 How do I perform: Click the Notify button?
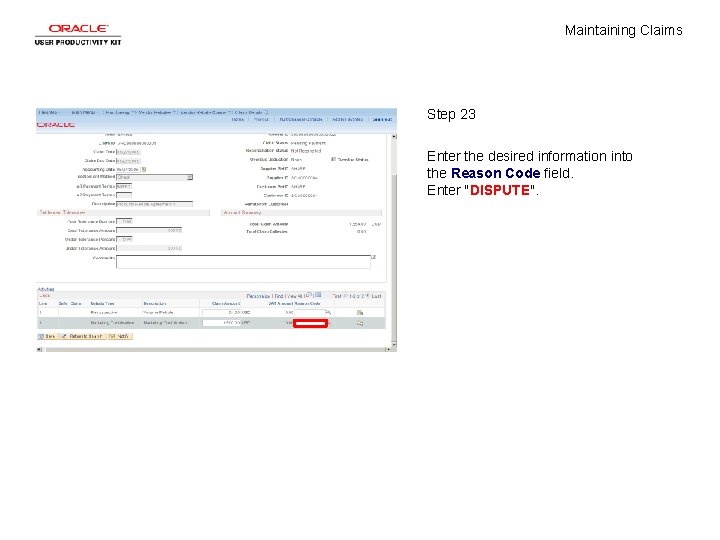coord(120,337)
